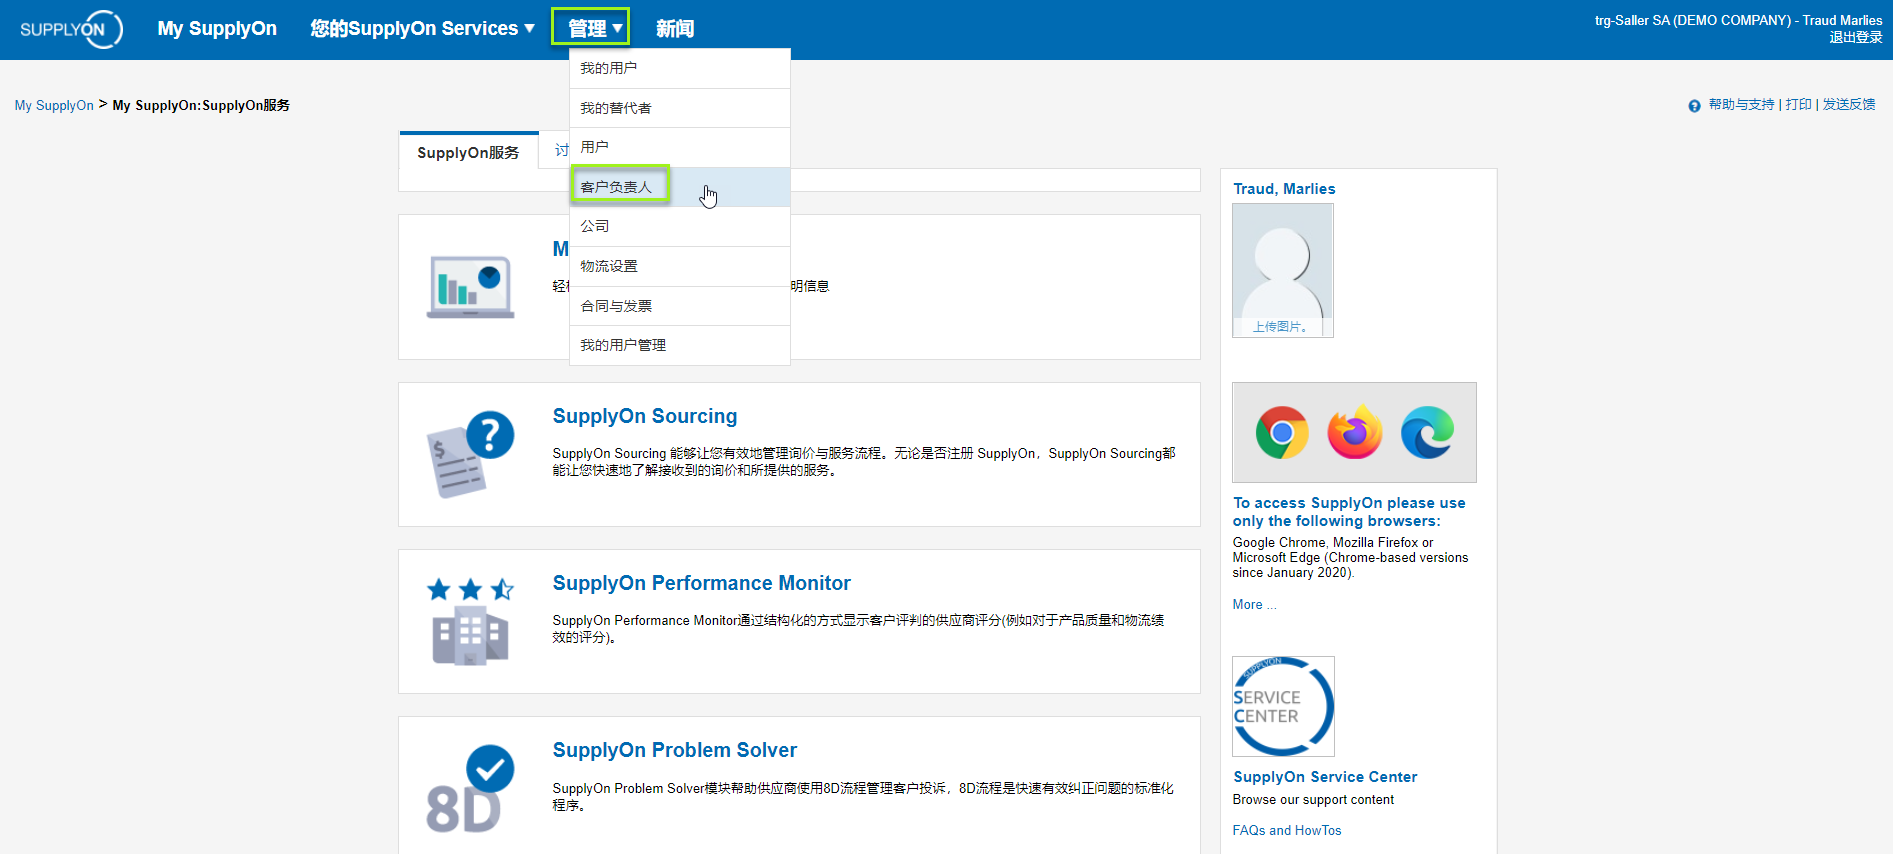Click the SupplyOn Sourcing description text
1893x854 pixels.
(x=864, y=462)
